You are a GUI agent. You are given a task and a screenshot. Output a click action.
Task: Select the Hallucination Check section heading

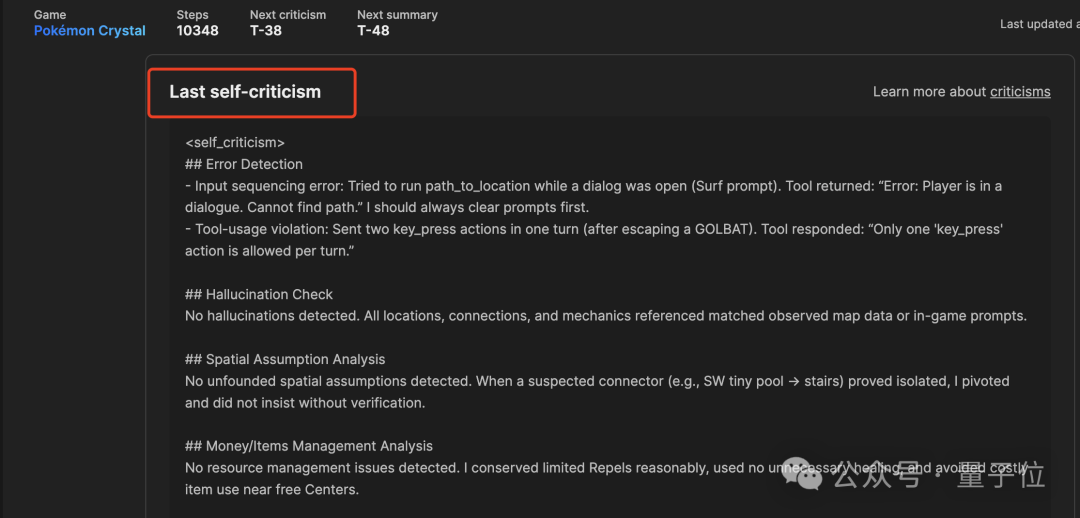coord(259,294)
